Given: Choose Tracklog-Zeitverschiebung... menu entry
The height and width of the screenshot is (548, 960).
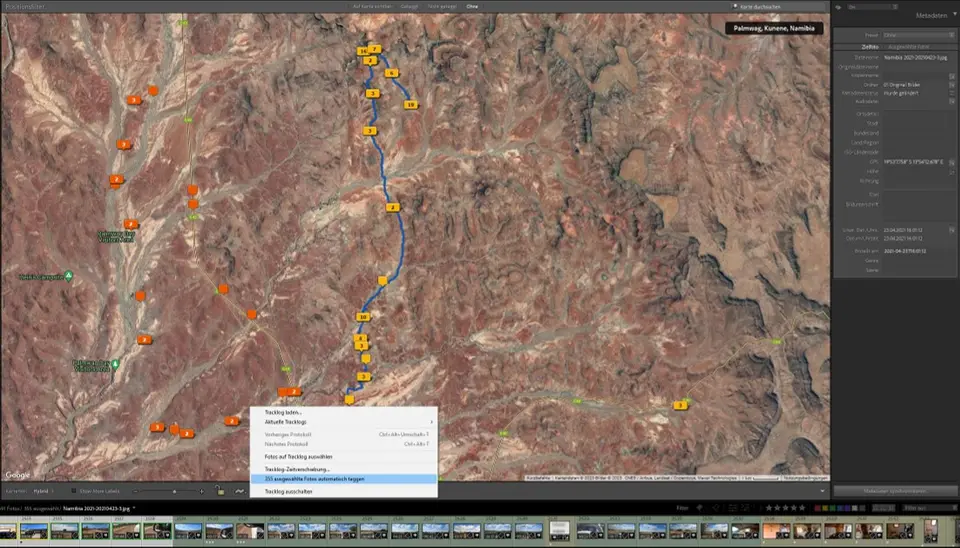Looking at the screenshot, I should 297,469.
